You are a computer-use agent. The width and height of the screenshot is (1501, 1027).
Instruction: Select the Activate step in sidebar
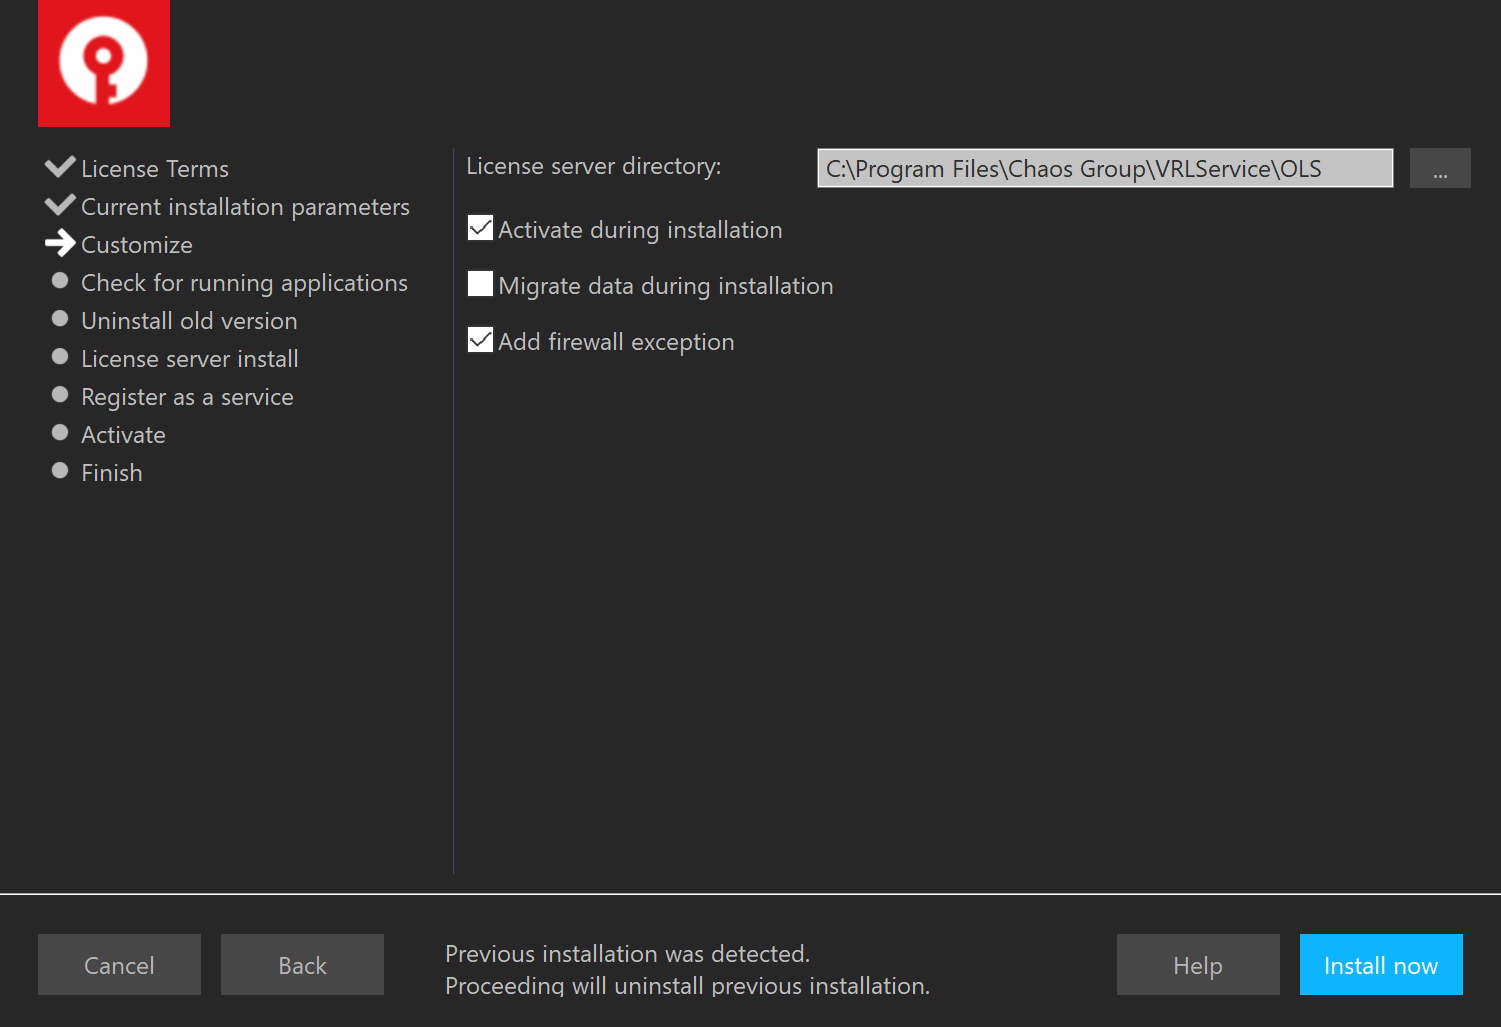pyautogui.click(x=123, y=434)
